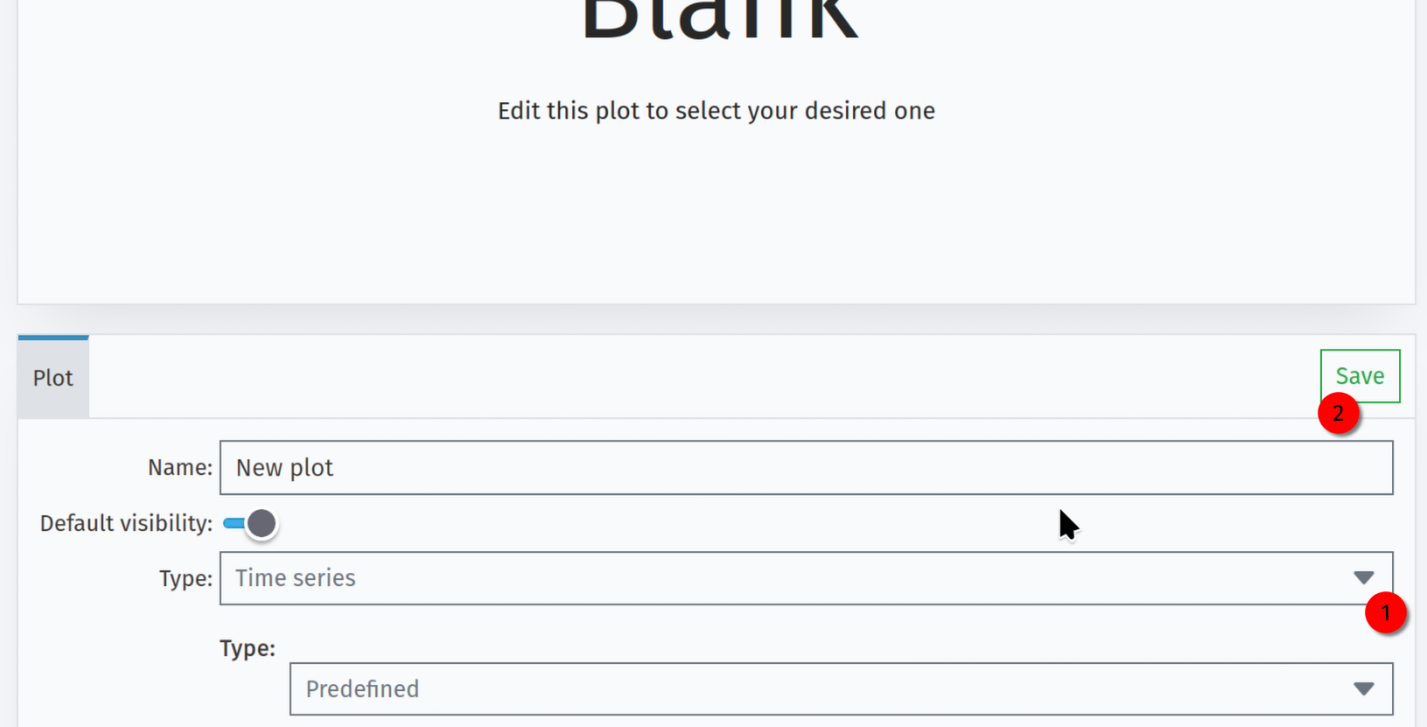Click the 'Edit this plot to select' message
Viewport: 1427px width, 727px height.
(716, 110)
